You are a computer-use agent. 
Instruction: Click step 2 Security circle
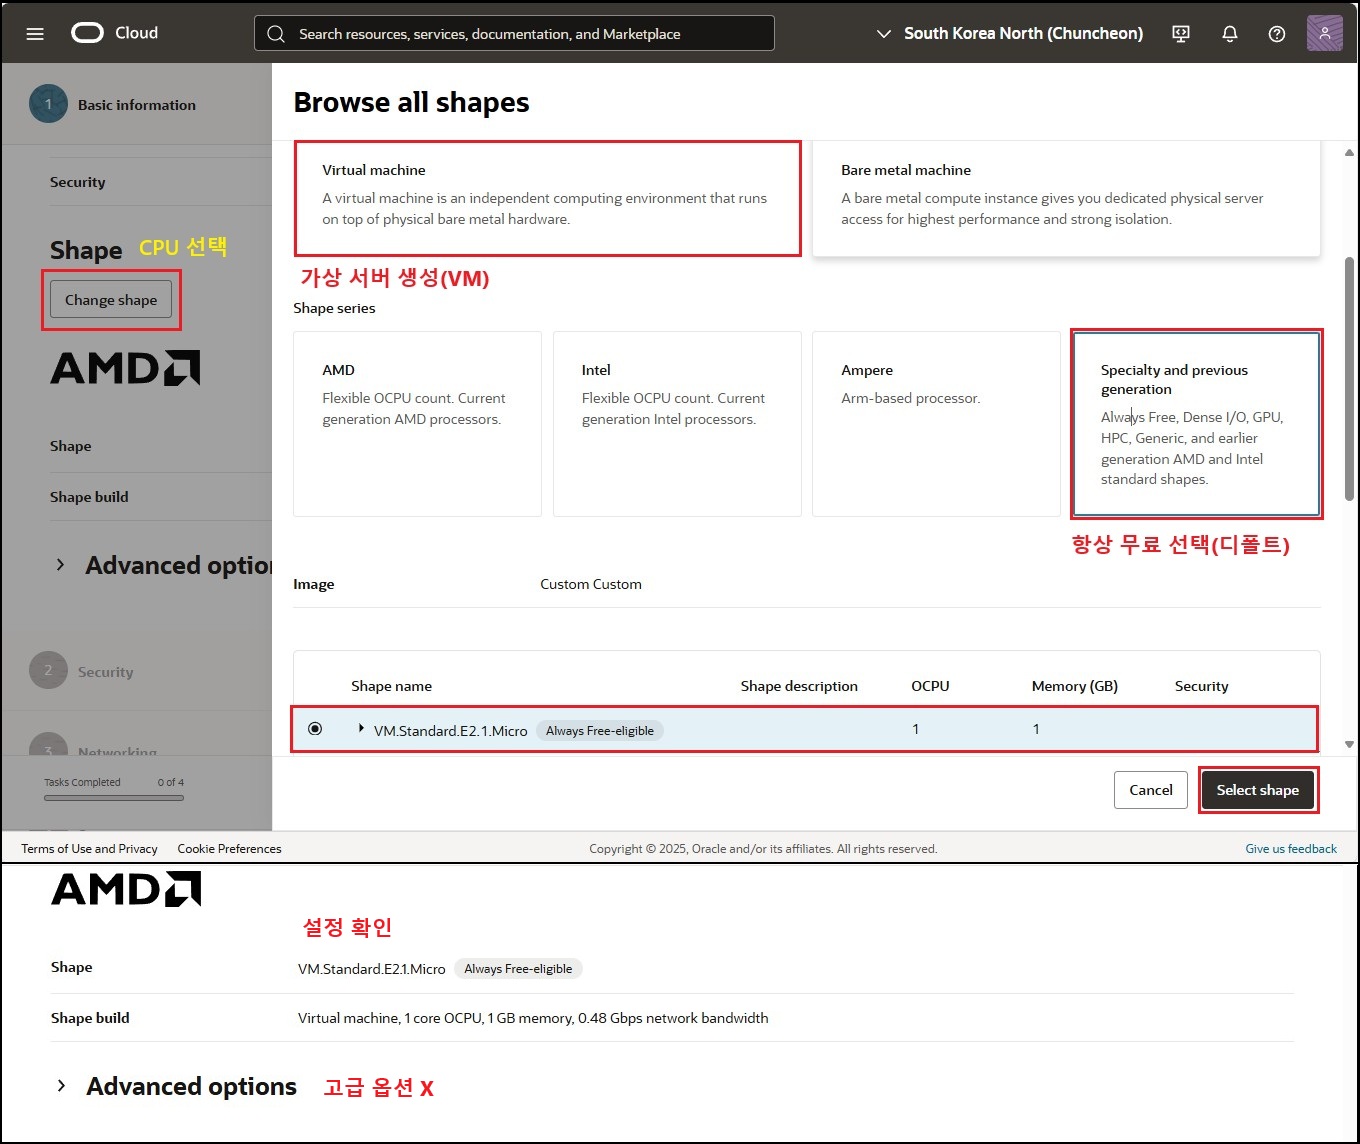[48, 670]
